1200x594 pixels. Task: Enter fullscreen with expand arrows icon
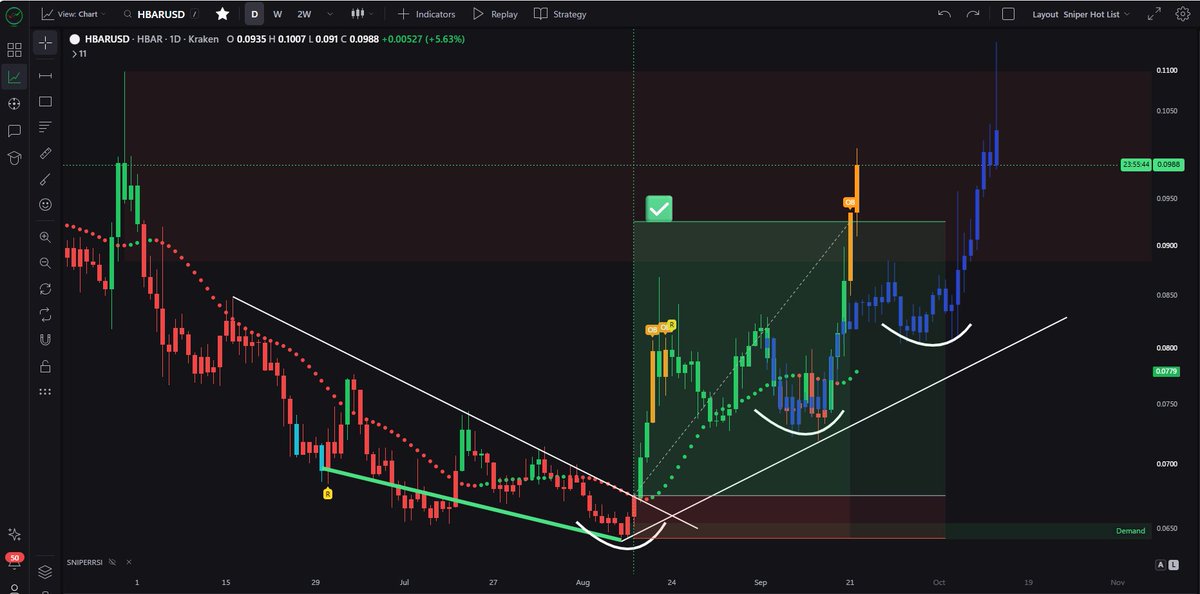(1155, 14)
